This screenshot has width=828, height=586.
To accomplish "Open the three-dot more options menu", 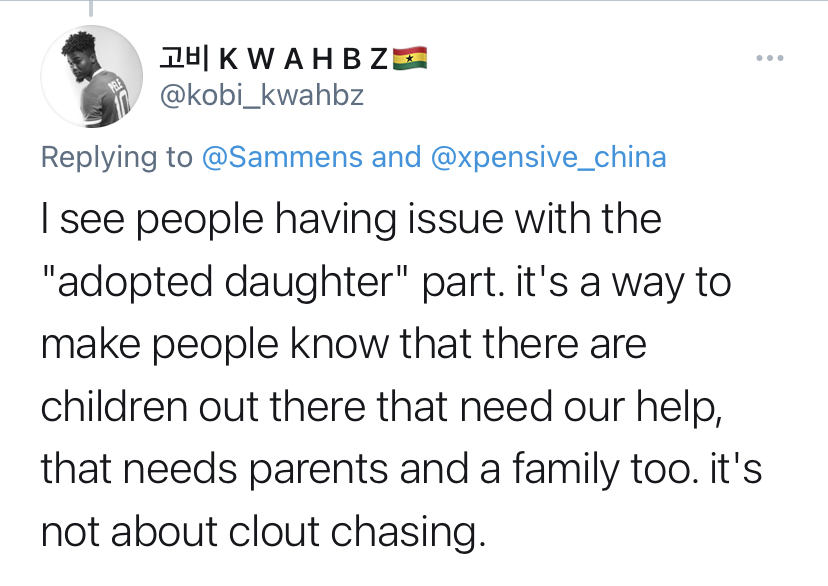I will click(770, 58).
